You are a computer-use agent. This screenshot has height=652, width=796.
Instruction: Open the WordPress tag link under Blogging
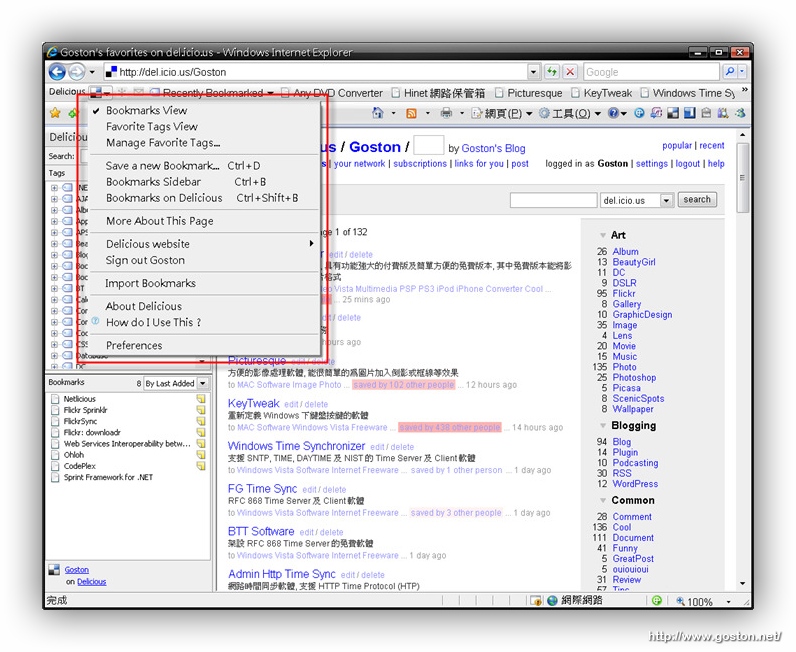(x=635, y=484)
